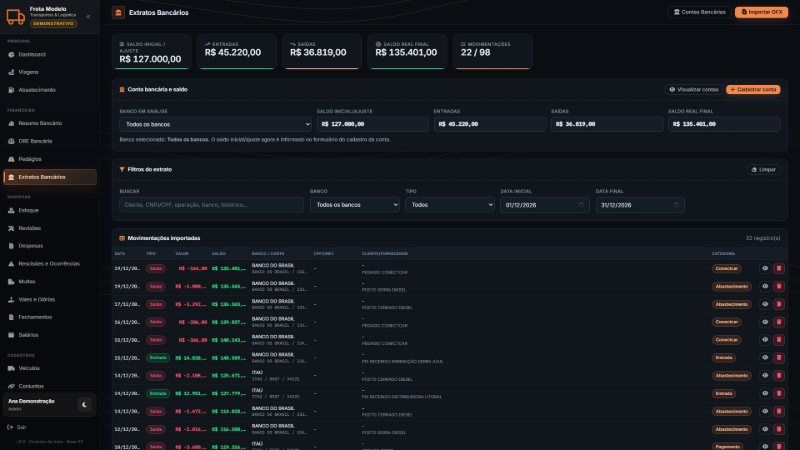
Task: Click the DEMONSTRATIVO badge
Action: [54, 23]
